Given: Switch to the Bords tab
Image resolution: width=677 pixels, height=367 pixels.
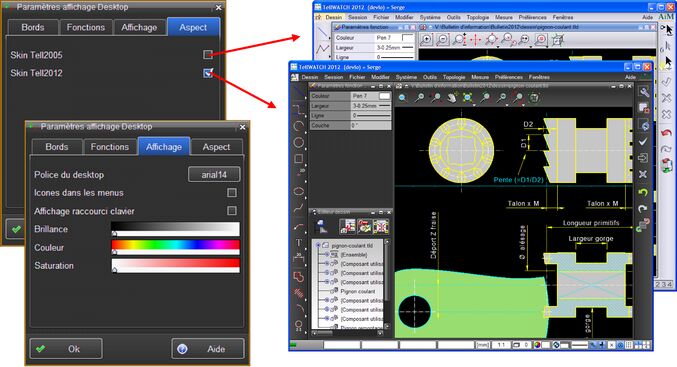Looking at the screenshot, I should (x=57, y=147).
